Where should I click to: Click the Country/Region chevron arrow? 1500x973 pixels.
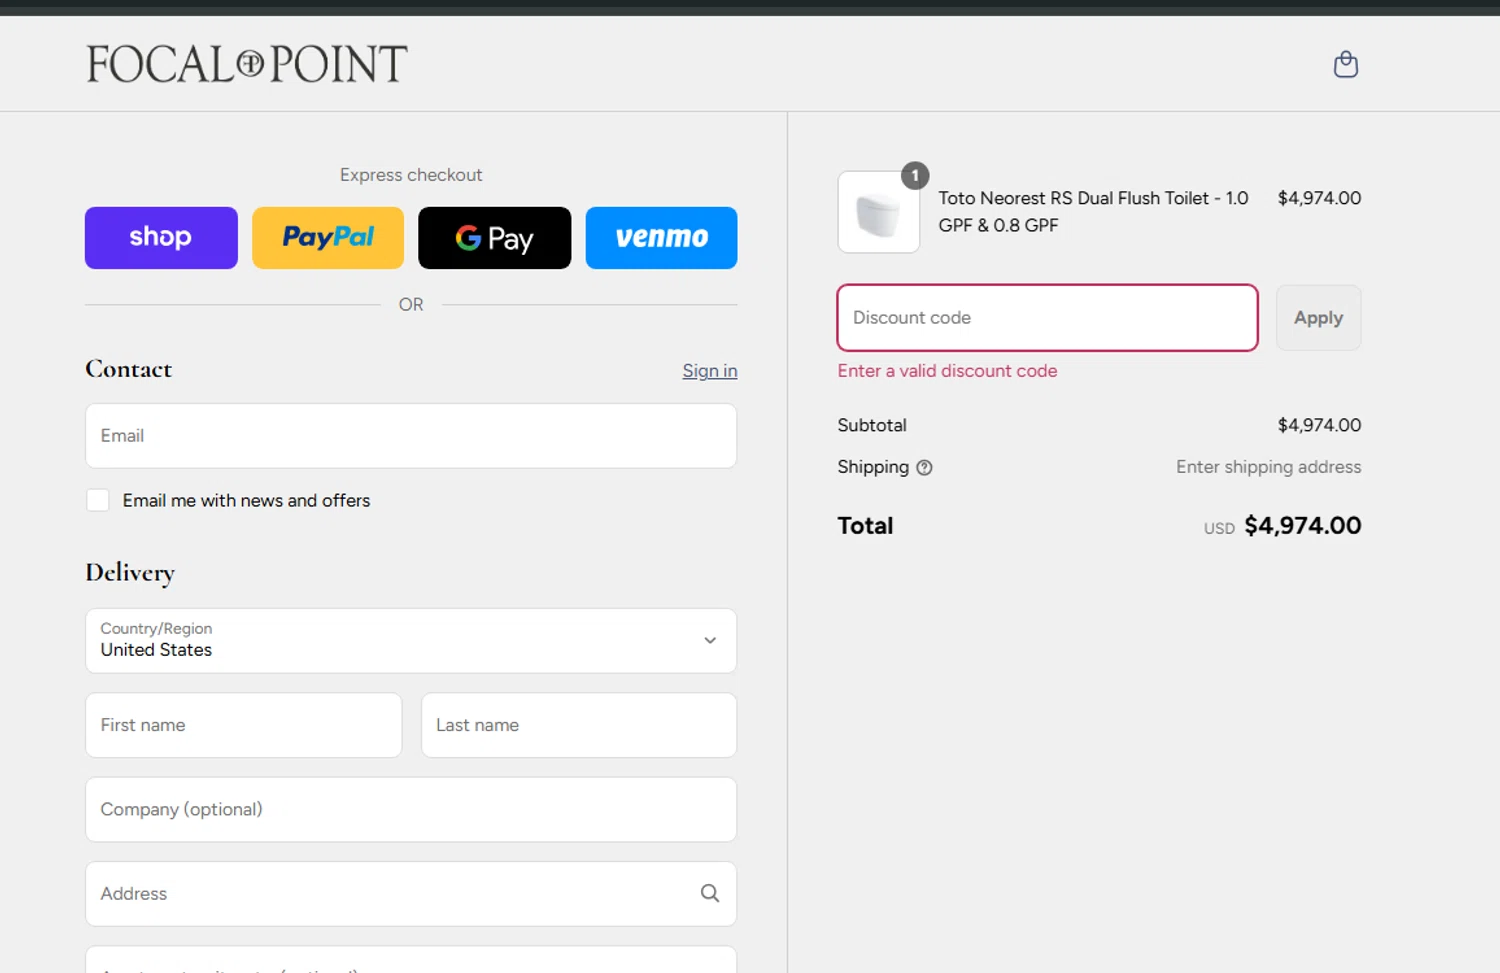tap(710, 641)
